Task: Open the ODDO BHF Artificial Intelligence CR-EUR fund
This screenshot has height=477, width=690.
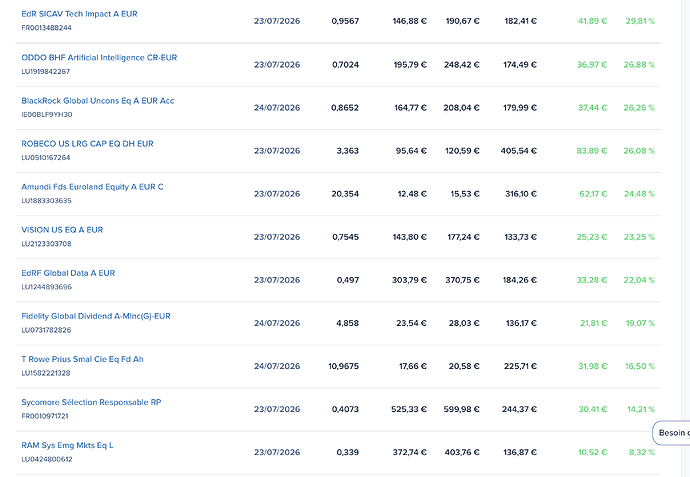Action: pos(99,58)
